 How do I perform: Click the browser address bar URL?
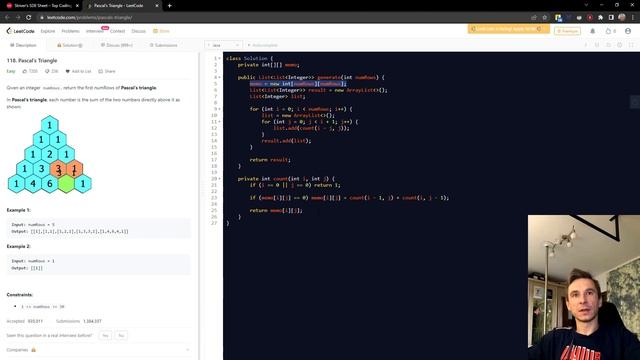pos(89,18)
